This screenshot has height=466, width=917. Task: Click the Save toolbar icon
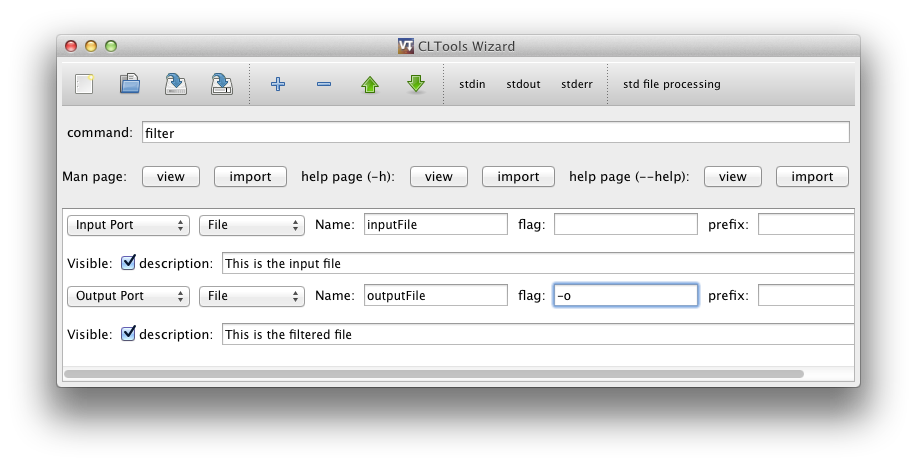point(176,85)
